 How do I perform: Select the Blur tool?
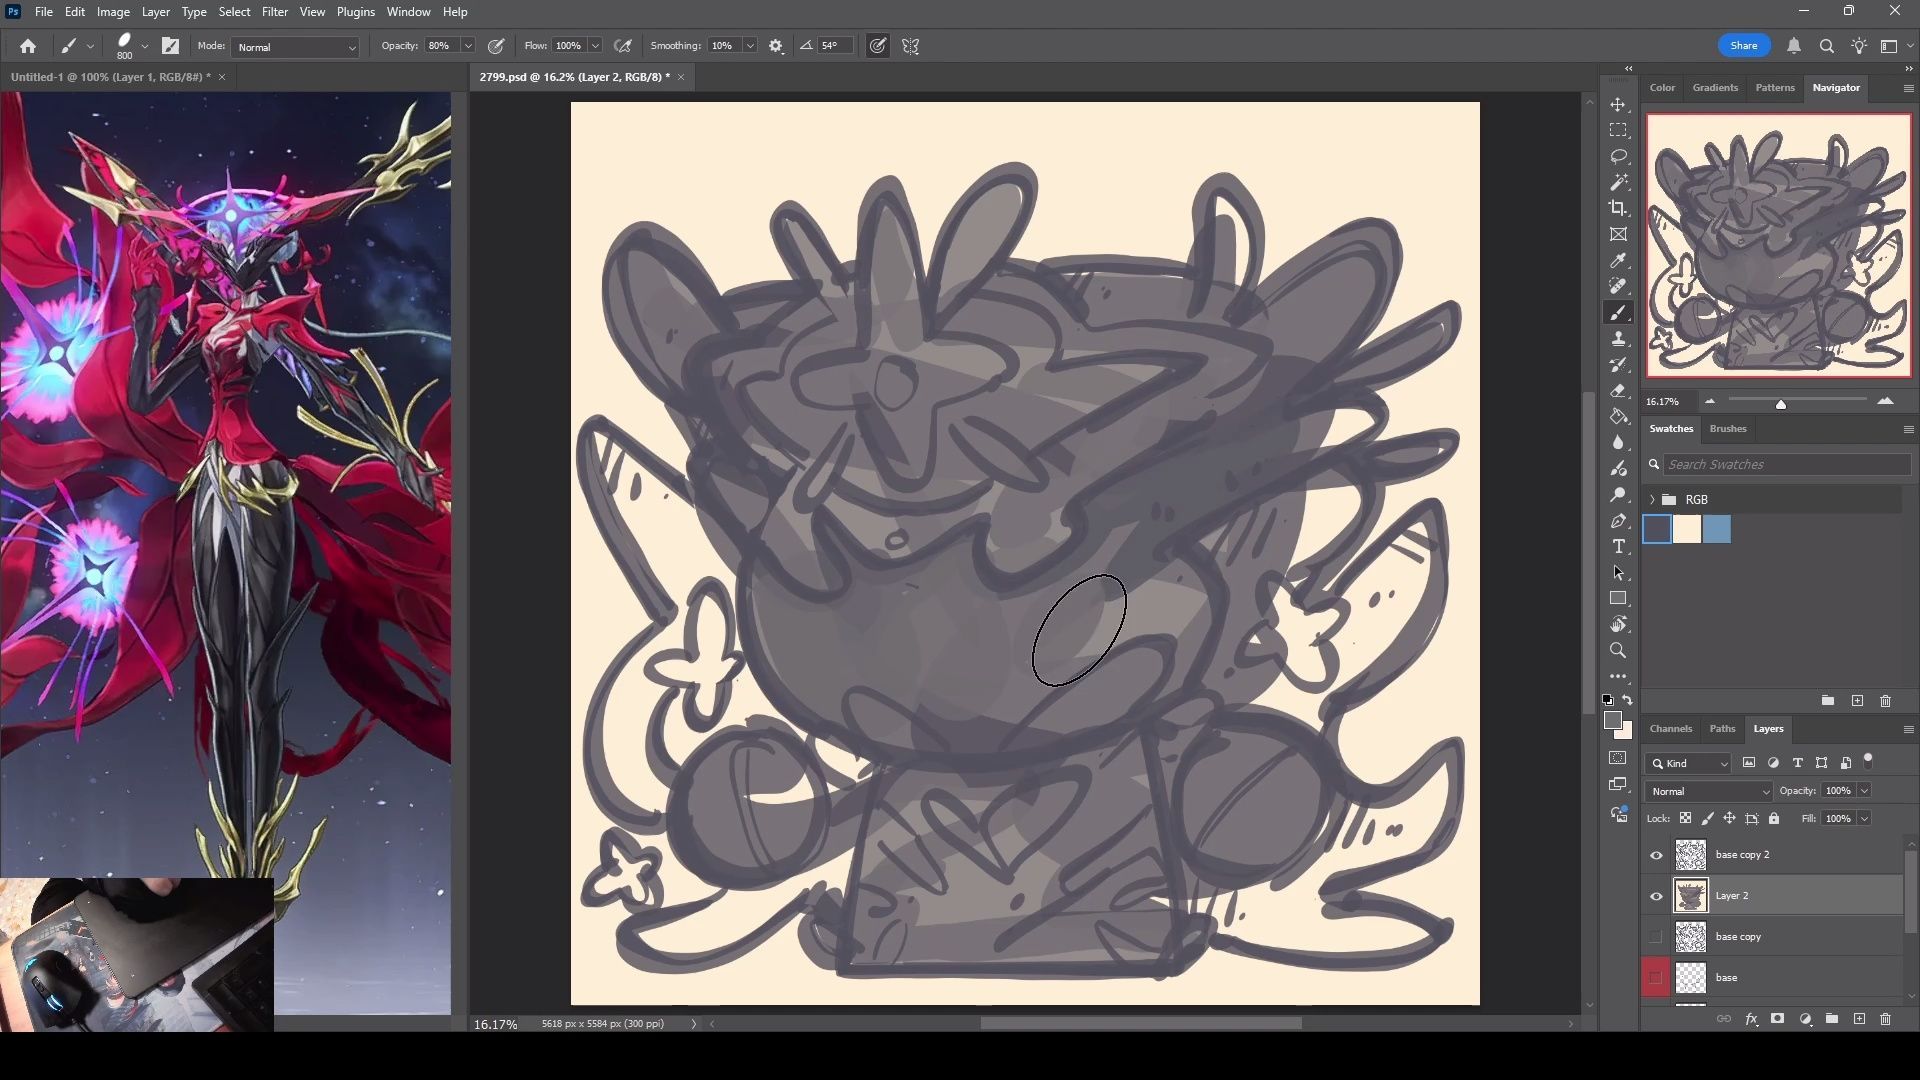pyautogui.click(x=1618, y=443)
